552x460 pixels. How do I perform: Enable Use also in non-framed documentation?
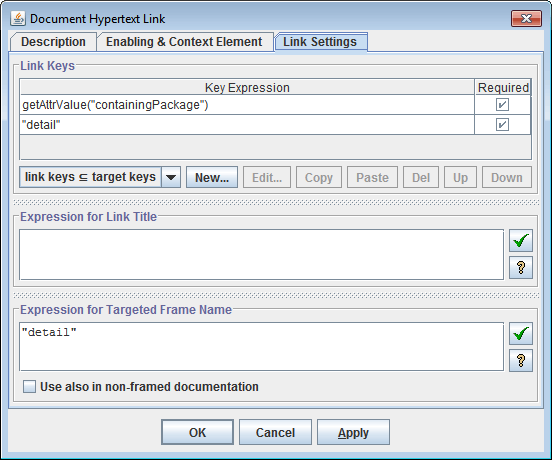point(29,386)
